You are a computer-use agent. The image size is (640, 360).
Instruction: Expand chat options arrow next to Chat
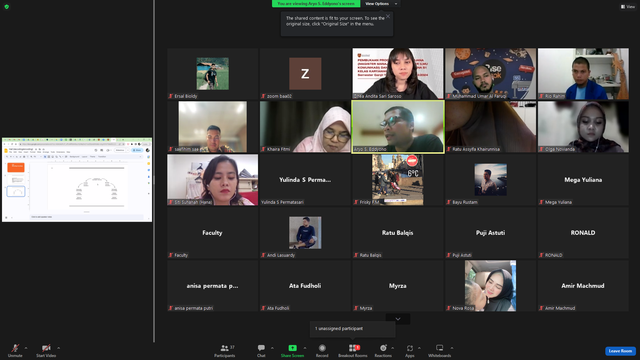tap(272, 348)
